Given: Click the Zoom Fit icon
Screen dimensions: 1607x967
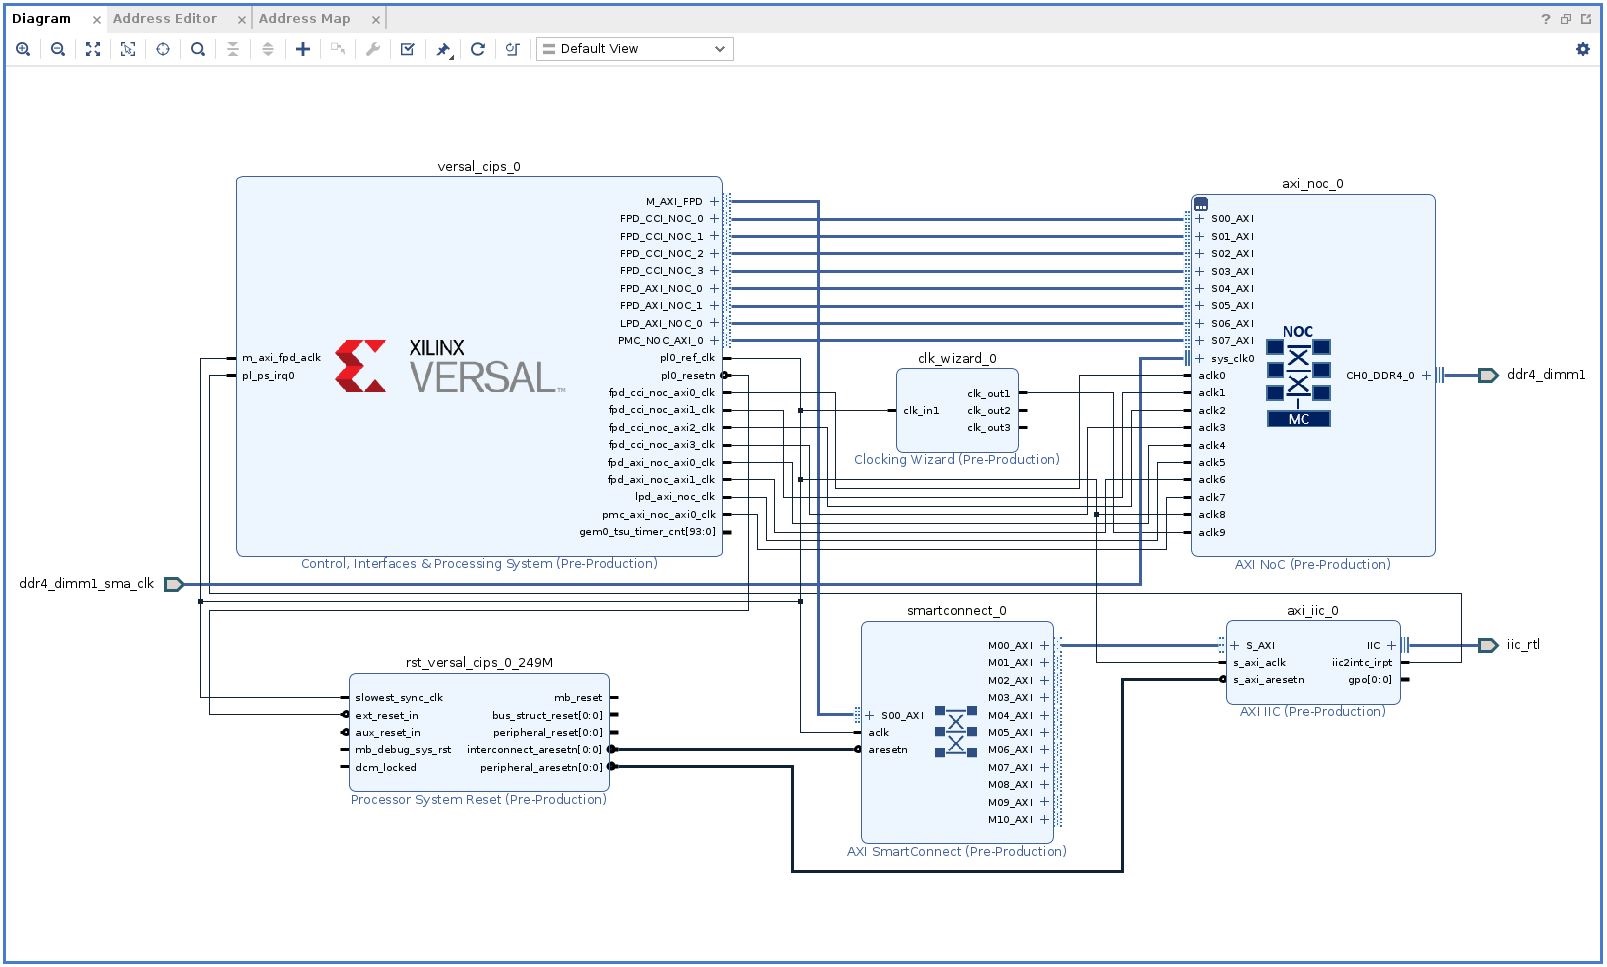Looking at the screenshot, I should [x=93, y=49].
